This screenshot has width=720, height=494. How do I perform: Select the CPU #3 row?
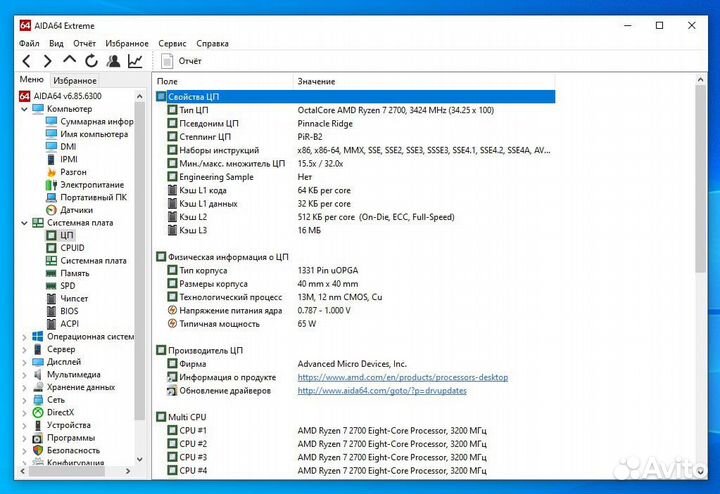pos(355,457)
